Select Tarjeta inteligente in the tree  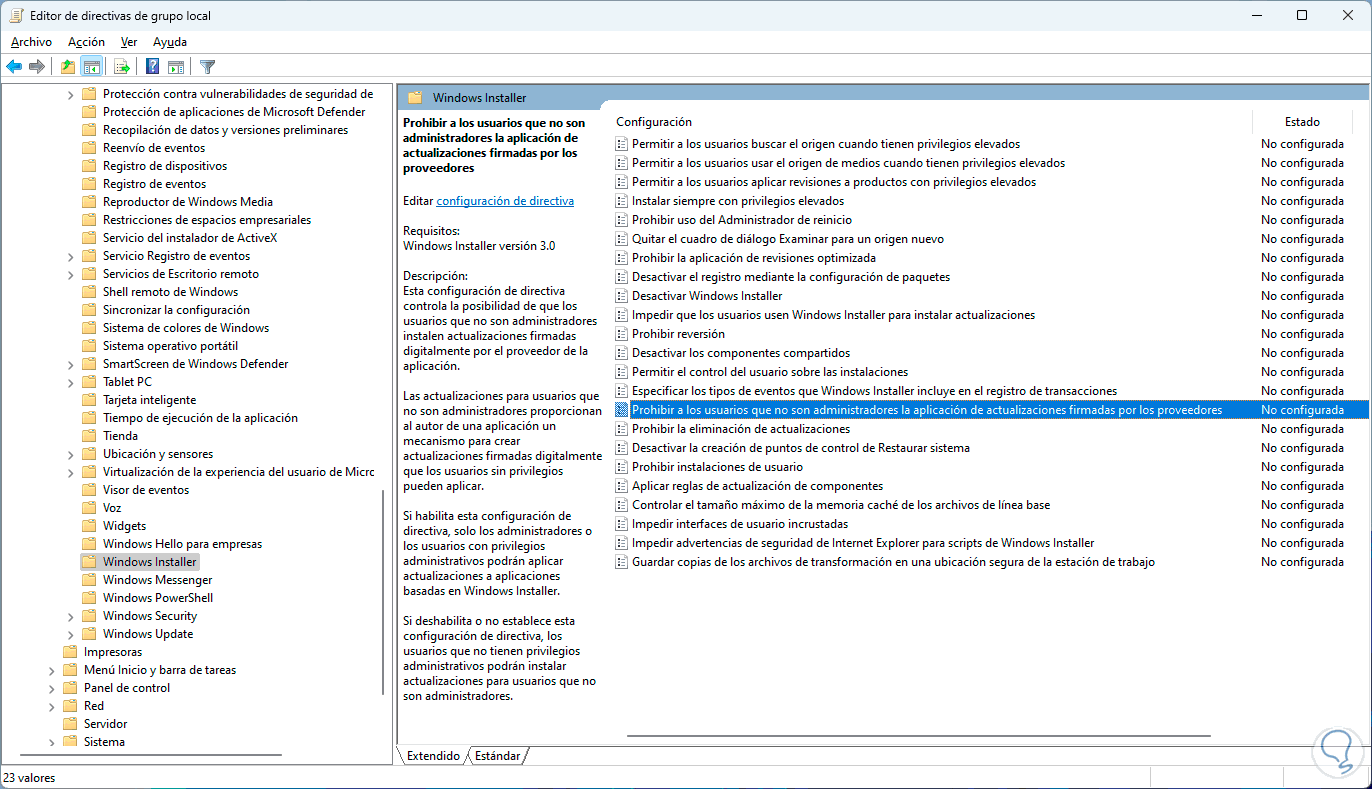point(149,400)
